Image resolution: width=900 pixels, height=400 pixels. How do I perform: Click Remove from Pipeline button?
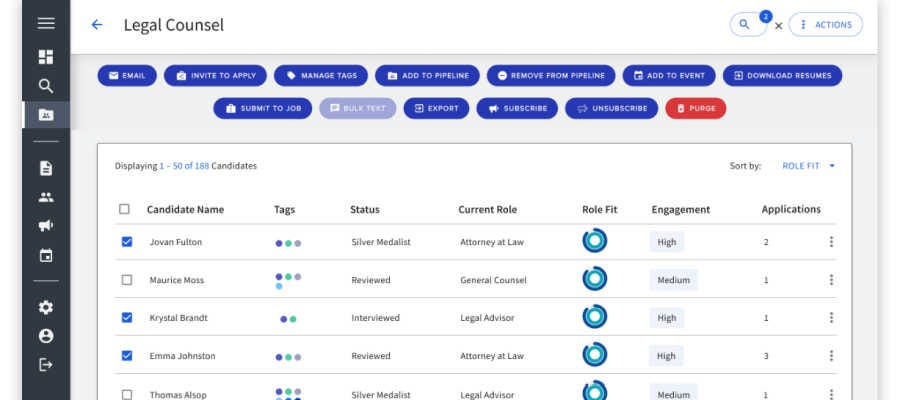[551, 76]
